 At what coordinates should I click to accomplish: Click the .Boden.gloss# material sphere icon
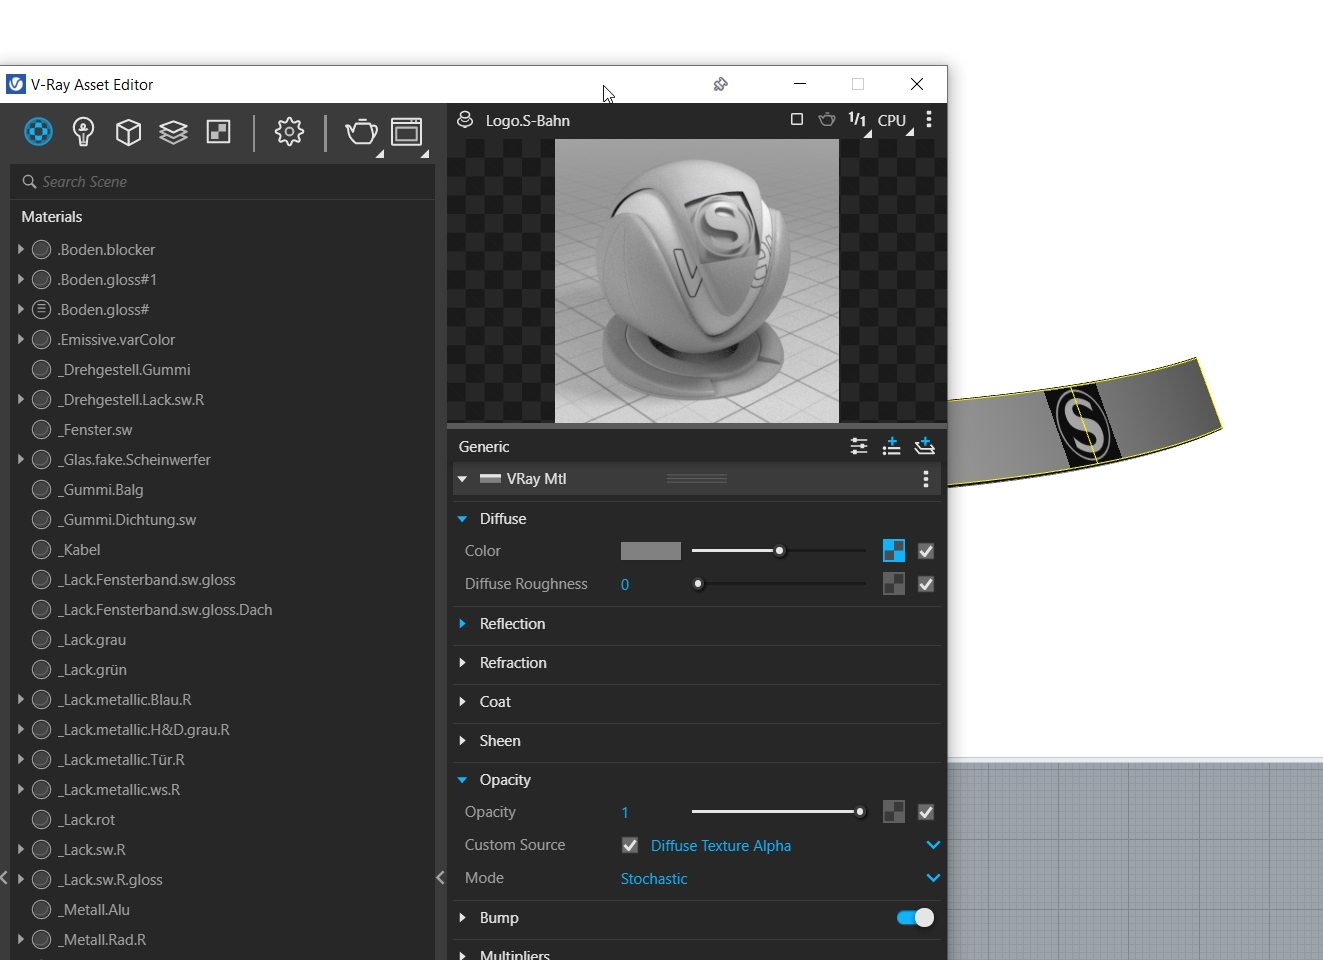[41, 309]
